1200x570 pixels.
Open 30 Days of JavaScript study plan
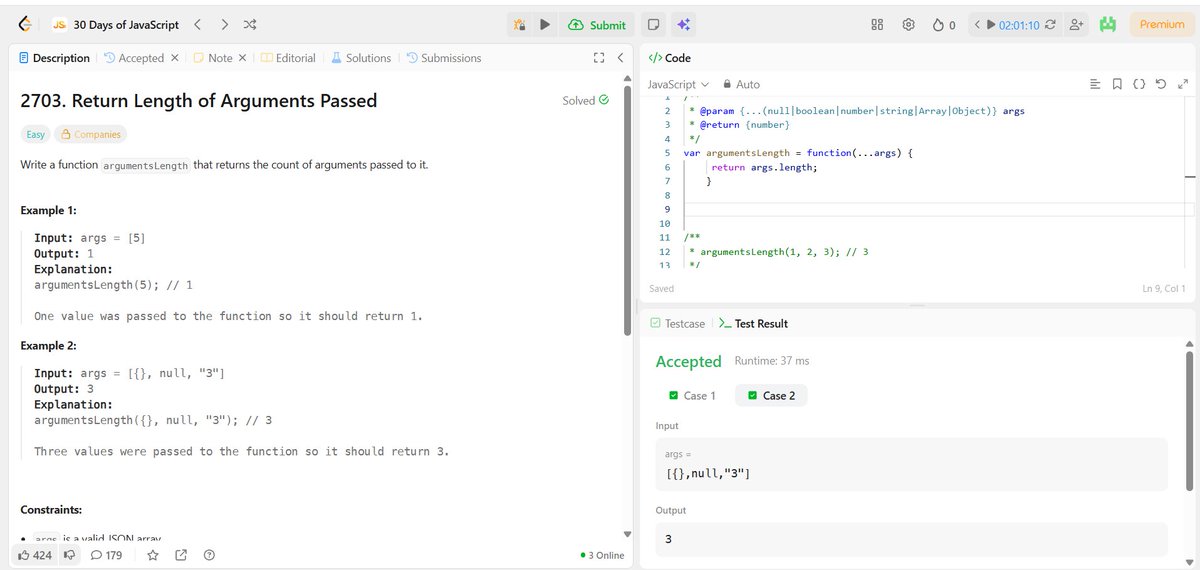click(x=116, y=24)
